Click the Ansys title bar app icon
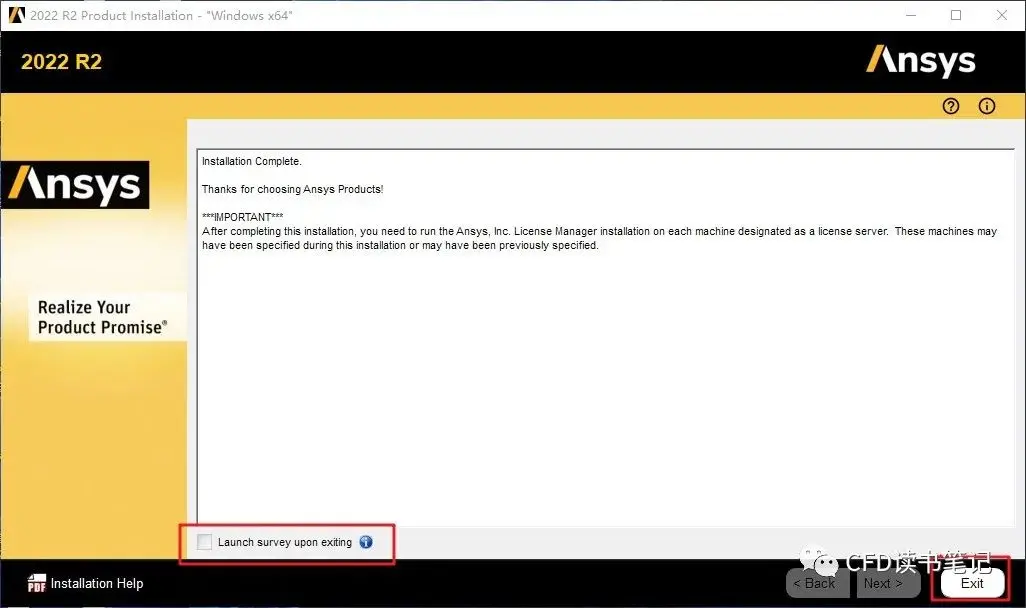This screenshot has width=1026, height=608. [x=16, y=15]
